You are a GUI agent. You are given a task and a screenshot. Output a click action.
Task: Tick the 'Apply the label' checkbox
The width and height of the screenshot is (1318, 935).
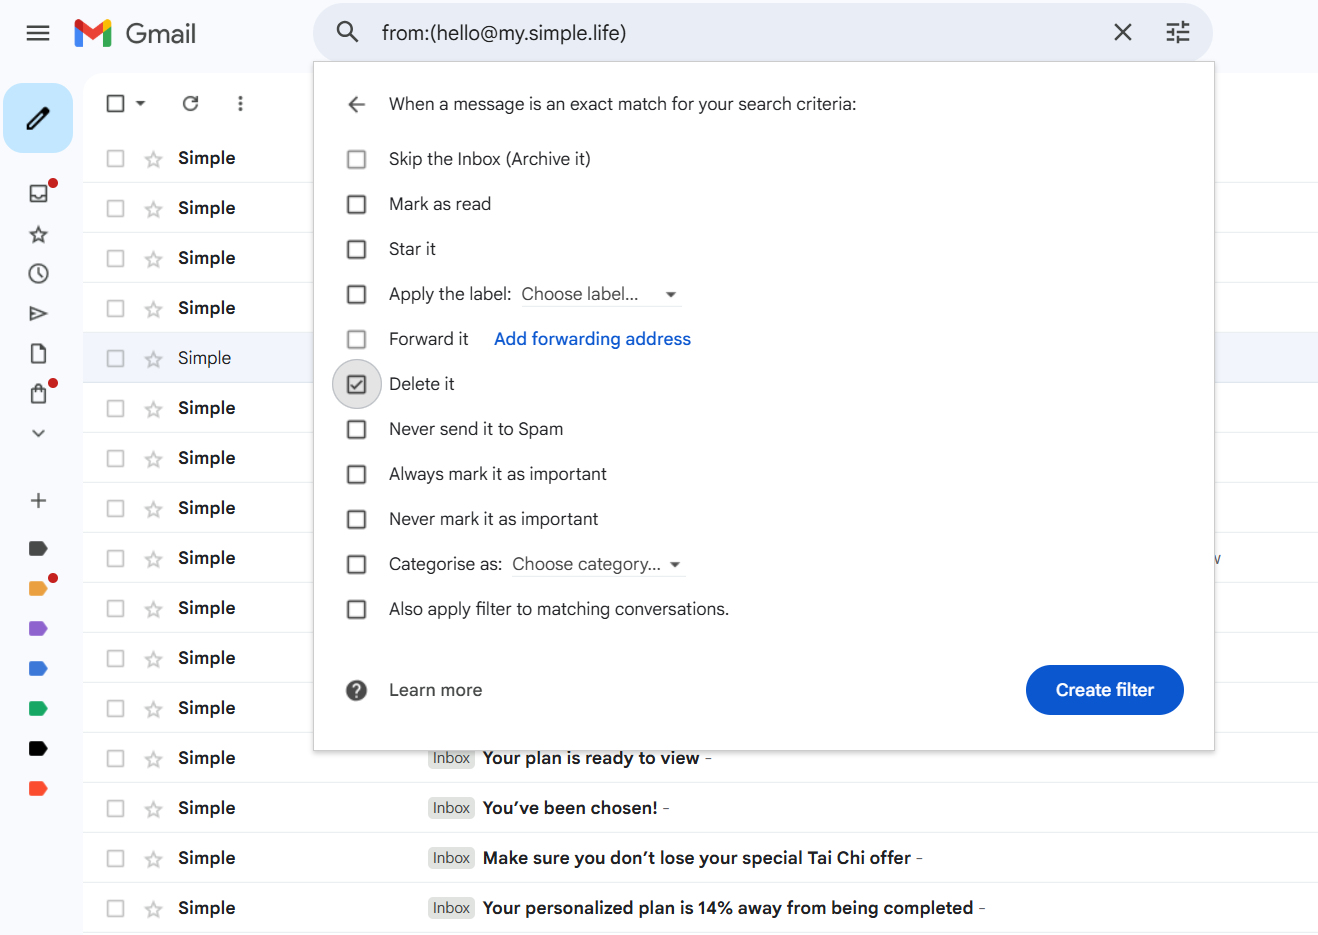(356, 294)
